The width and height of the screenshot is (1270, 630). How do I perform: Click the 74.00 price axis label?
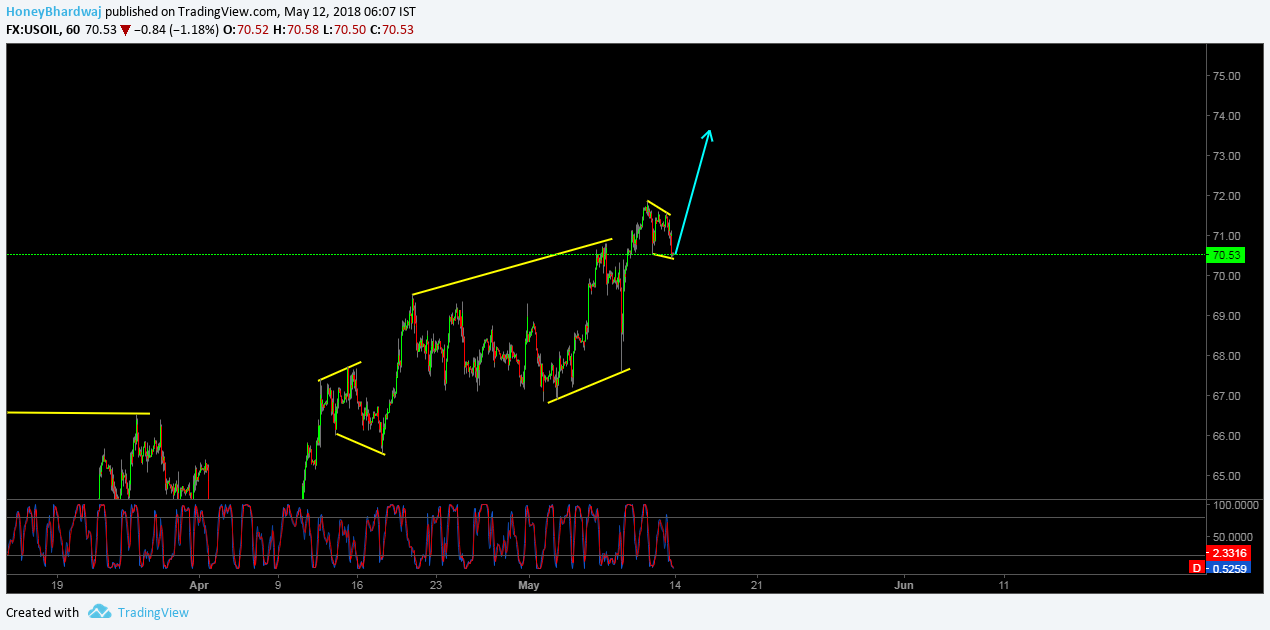click(1226, 116)
